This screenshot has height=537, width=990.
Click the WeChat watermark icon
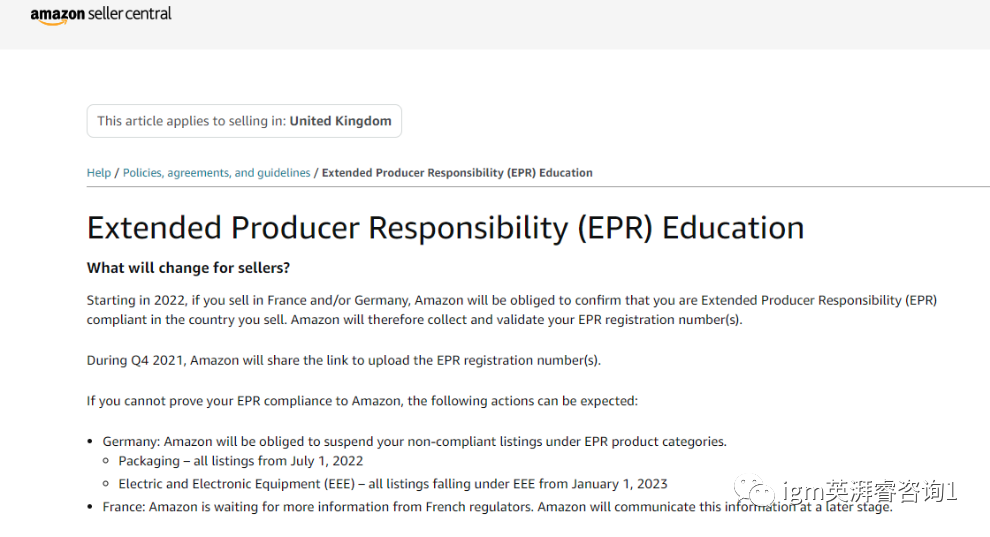(754, 490)
